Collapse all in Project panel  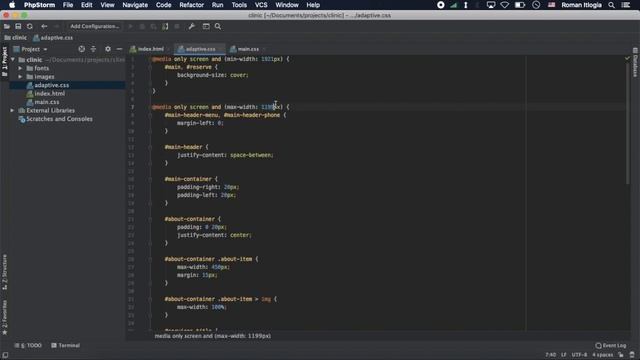[x=93, y=49]
